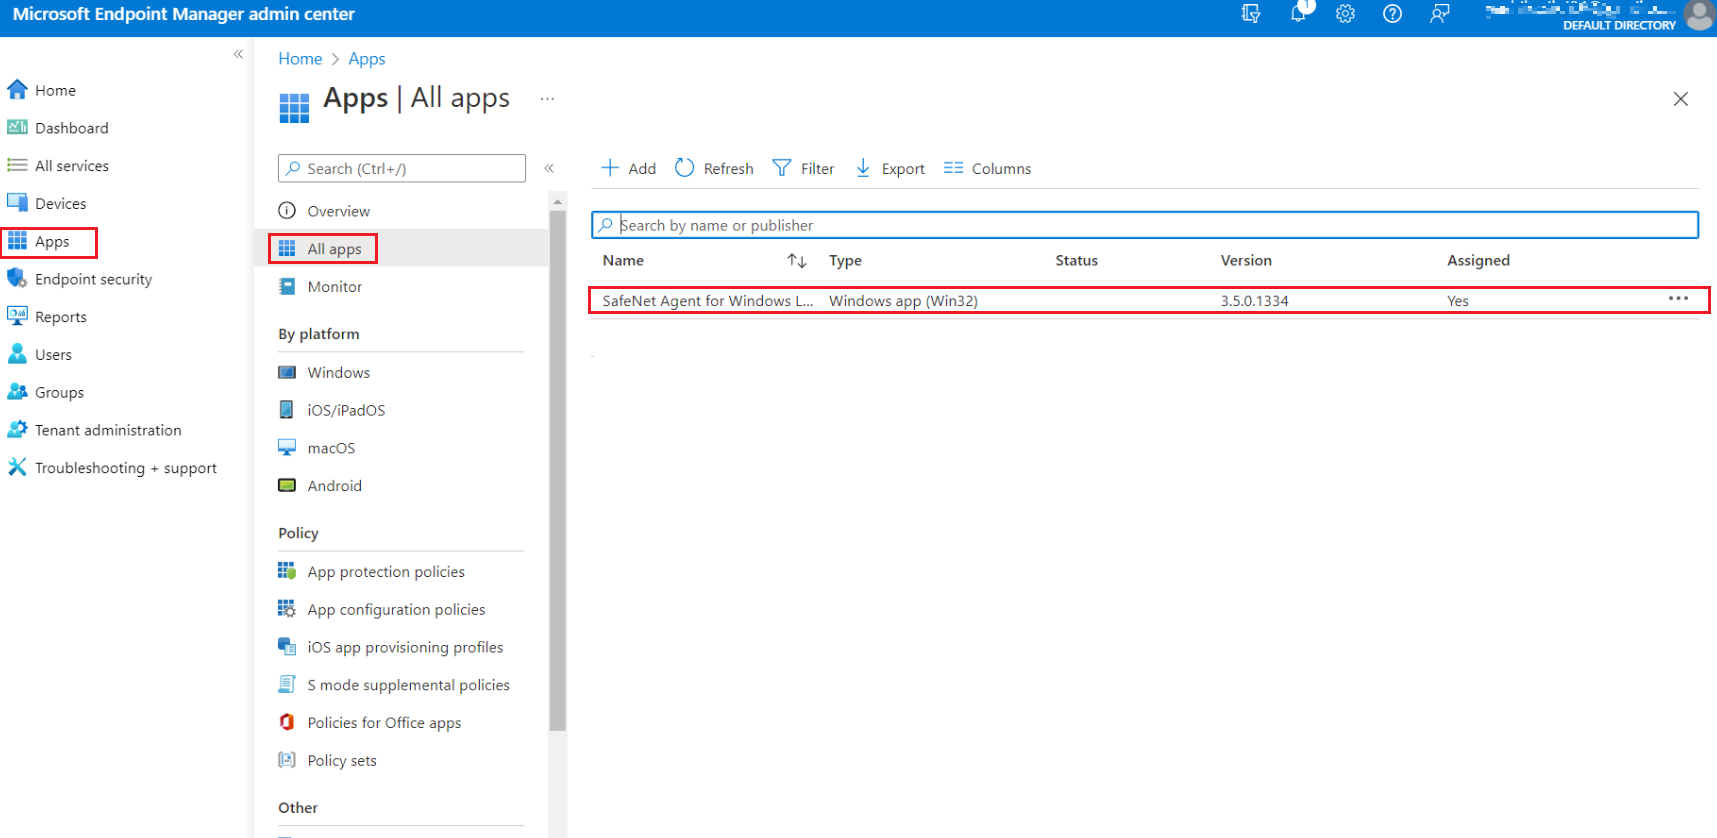Open Settings gear icon in header
Image resolution: width=1717 pixels, height=838 pixels.
[x=1345, y=14]
